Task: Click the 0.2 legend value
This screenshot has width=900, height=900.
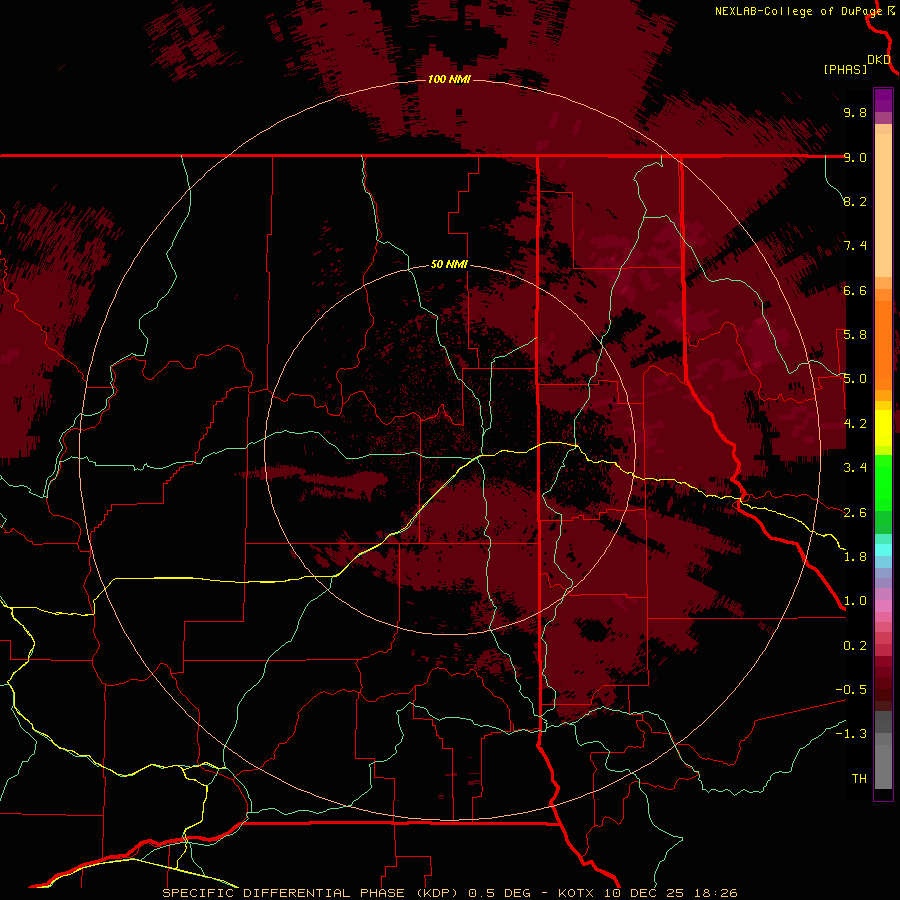Action: click(x=855, y=646)
